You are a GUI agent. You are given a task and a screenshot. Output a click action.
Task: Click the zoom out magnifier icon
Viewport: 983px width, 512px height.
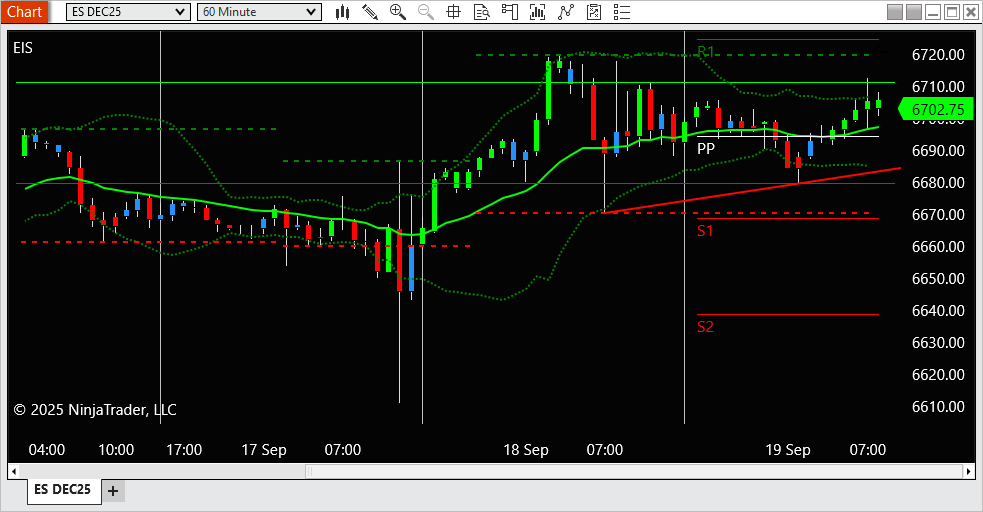point(426,12)
